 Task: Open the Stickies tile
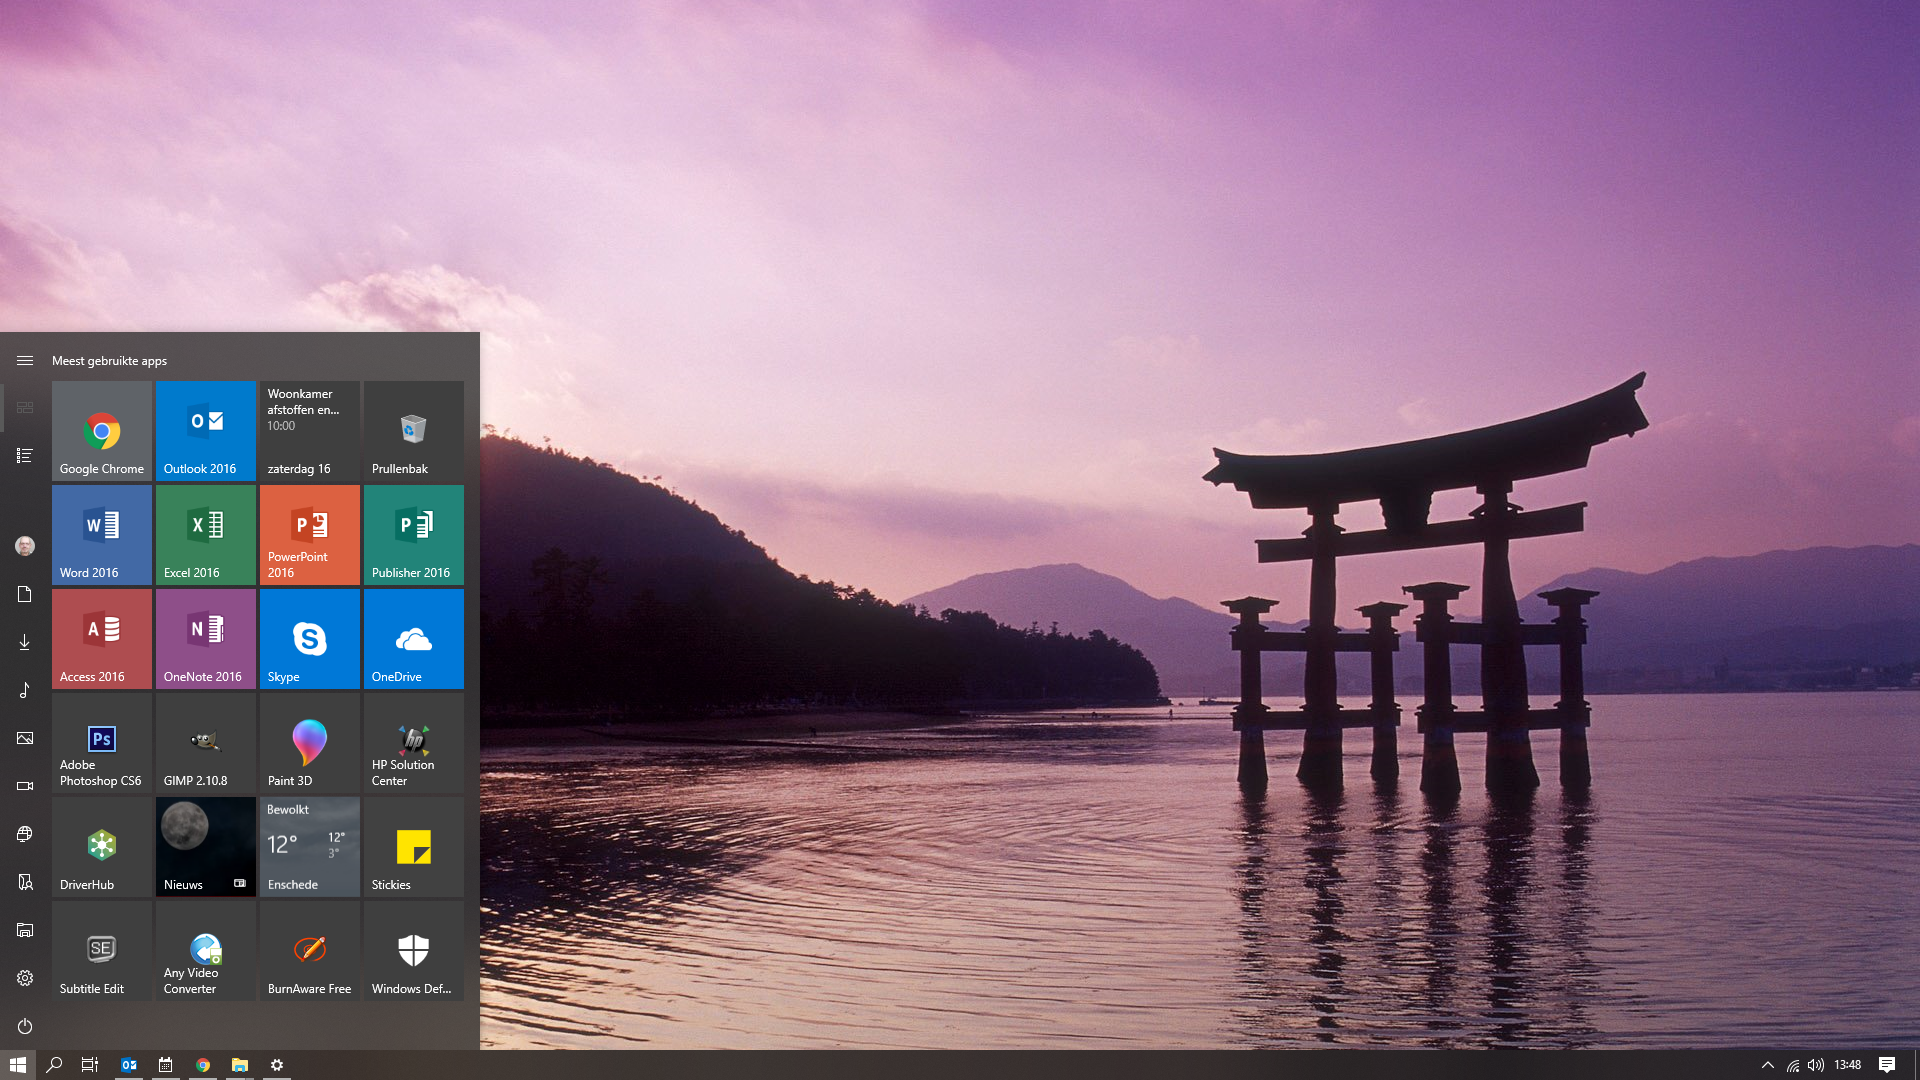pyautogui.click(x=414, y=847)
